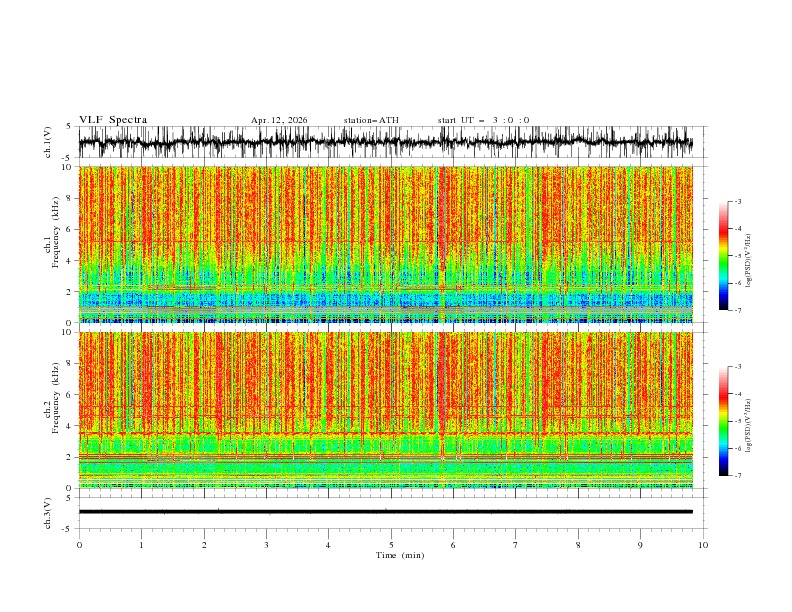Select the date text "Apr. 12, 2026"
The image size is (792, 612).
click(x=279, y=120)
